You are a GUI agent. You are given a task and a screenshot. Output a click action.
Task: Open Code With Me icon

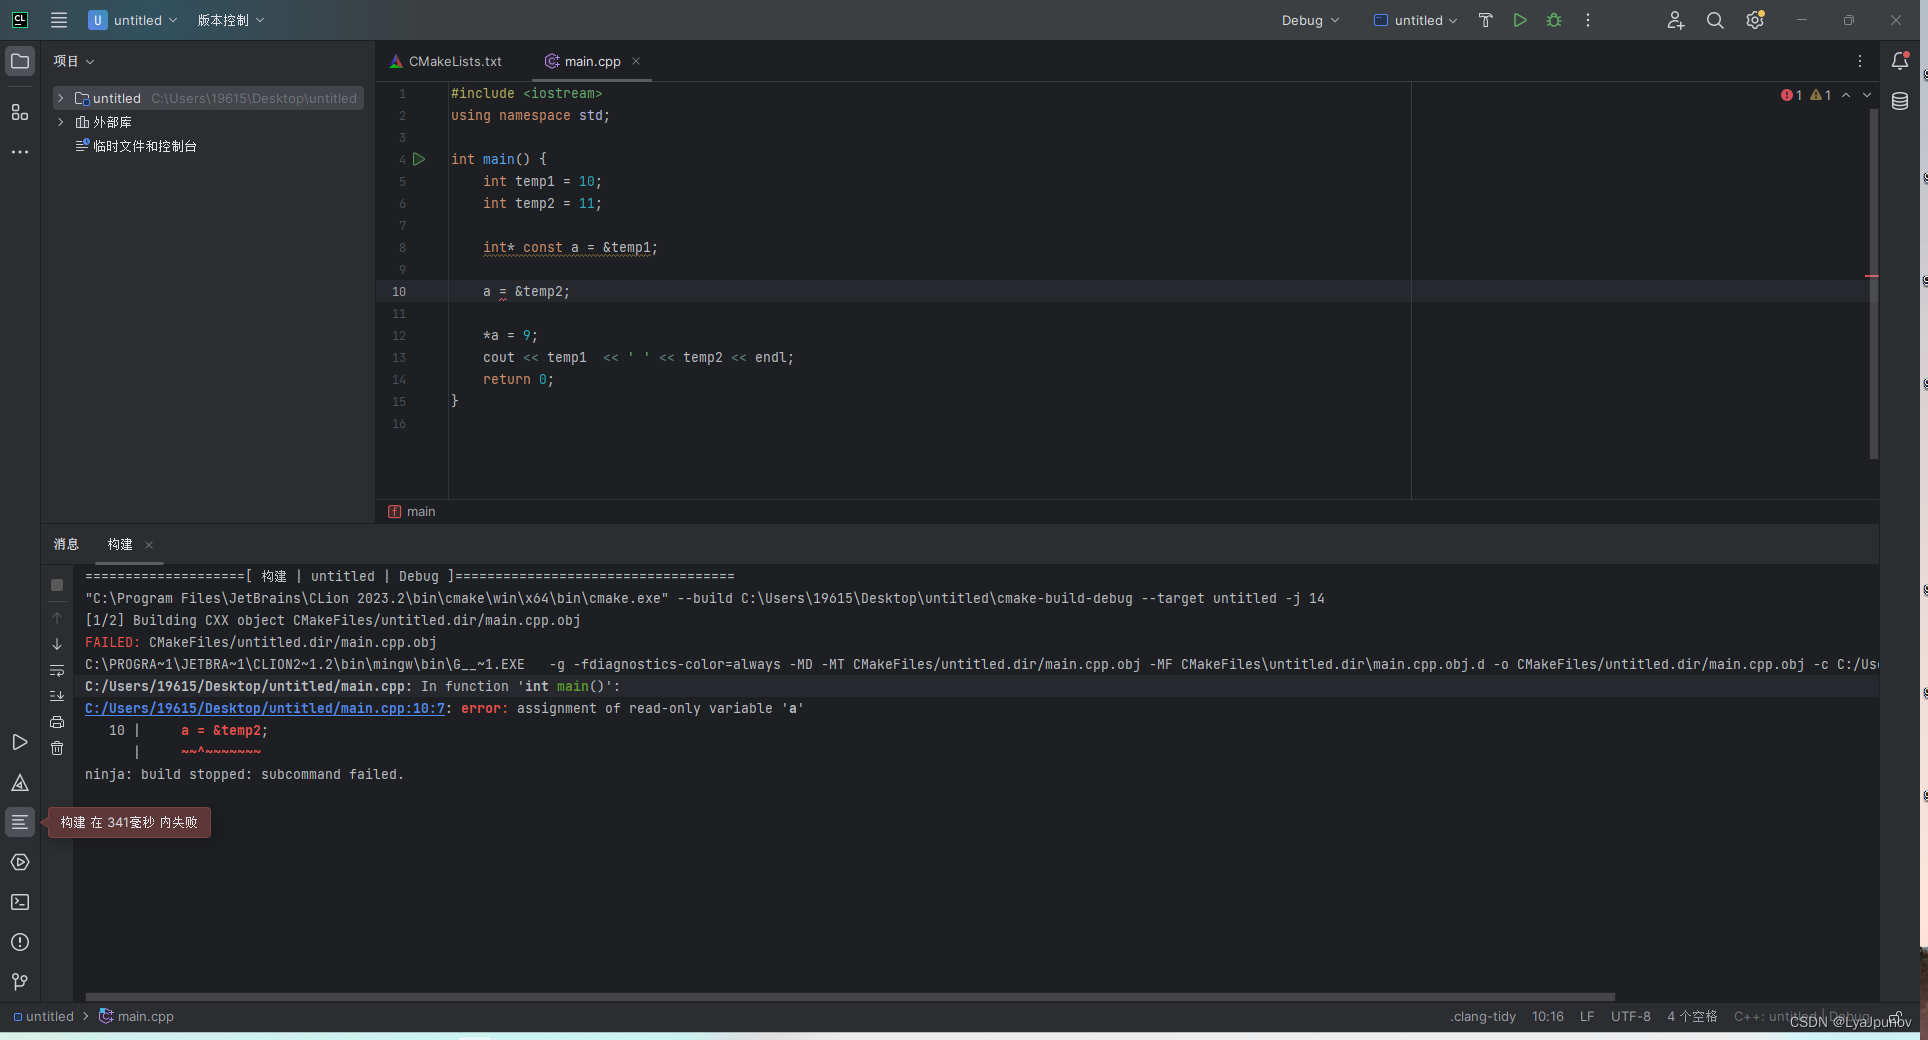click(1676, 20)
